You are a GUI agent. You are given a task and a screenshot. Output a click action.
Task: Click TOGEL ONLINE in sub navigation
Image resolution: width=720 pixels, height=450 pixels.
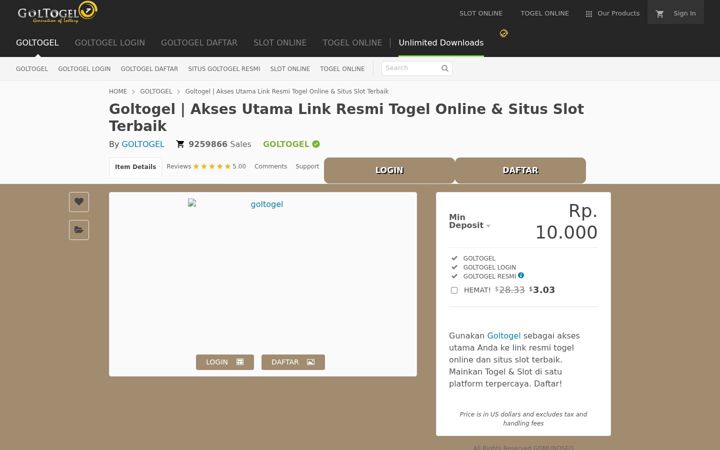pos(342,69)
